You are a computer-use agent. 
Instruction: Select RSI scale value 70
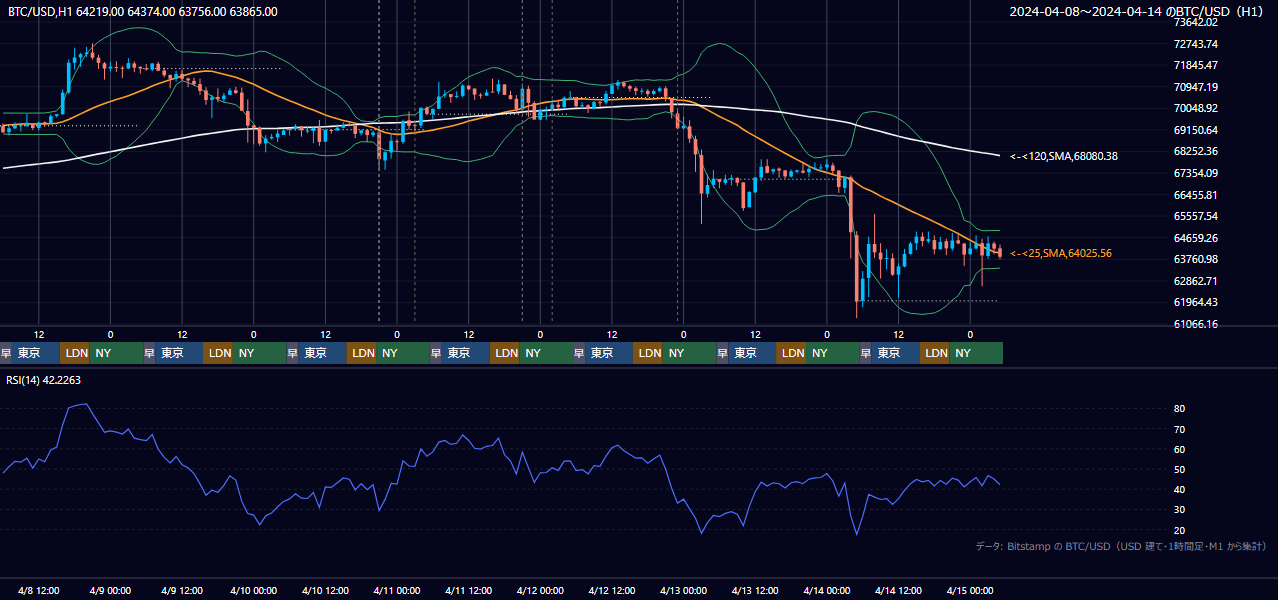(1180, 429)
